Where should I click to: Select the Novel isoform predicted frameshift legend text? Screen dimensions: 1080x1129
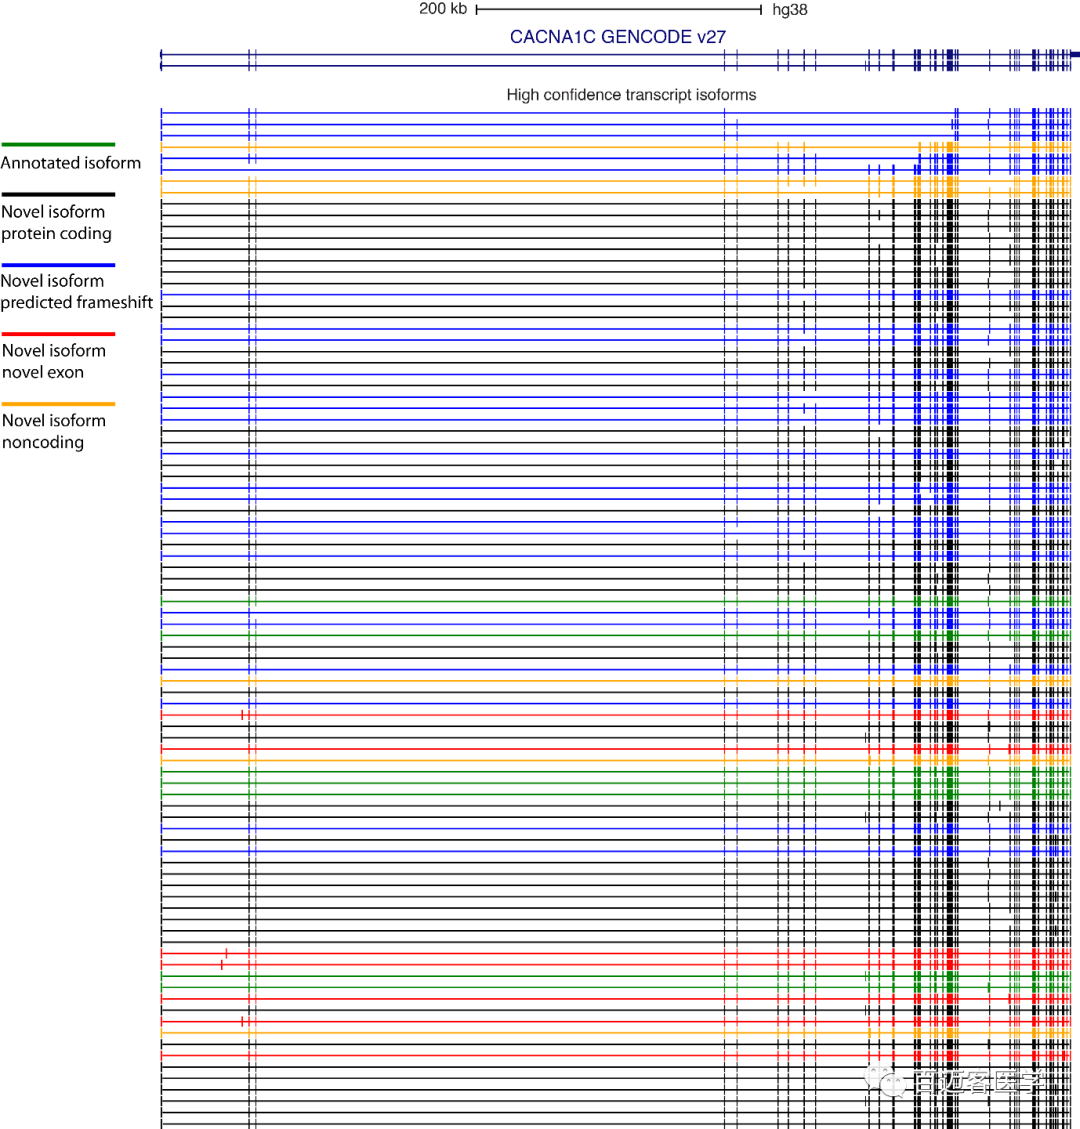77,292
